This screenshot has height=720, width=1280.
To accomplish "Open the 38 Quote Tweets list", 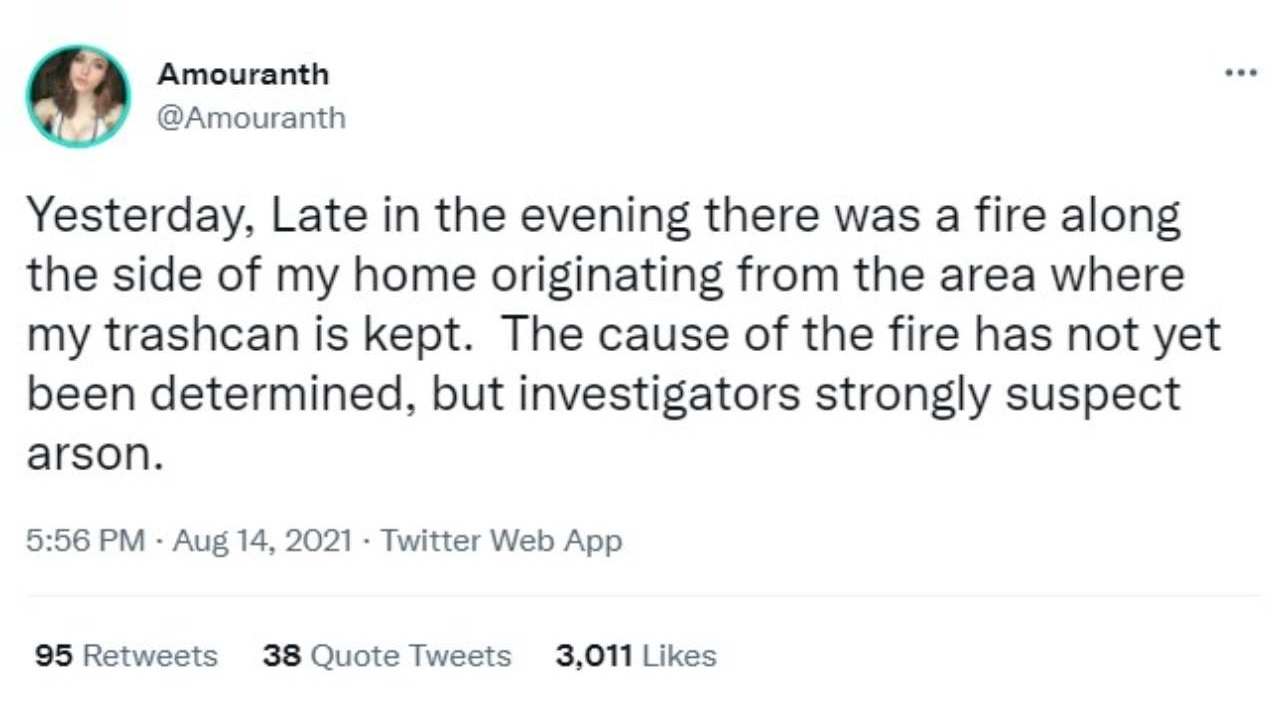I will pyautogui.click(x=386, y=656).
